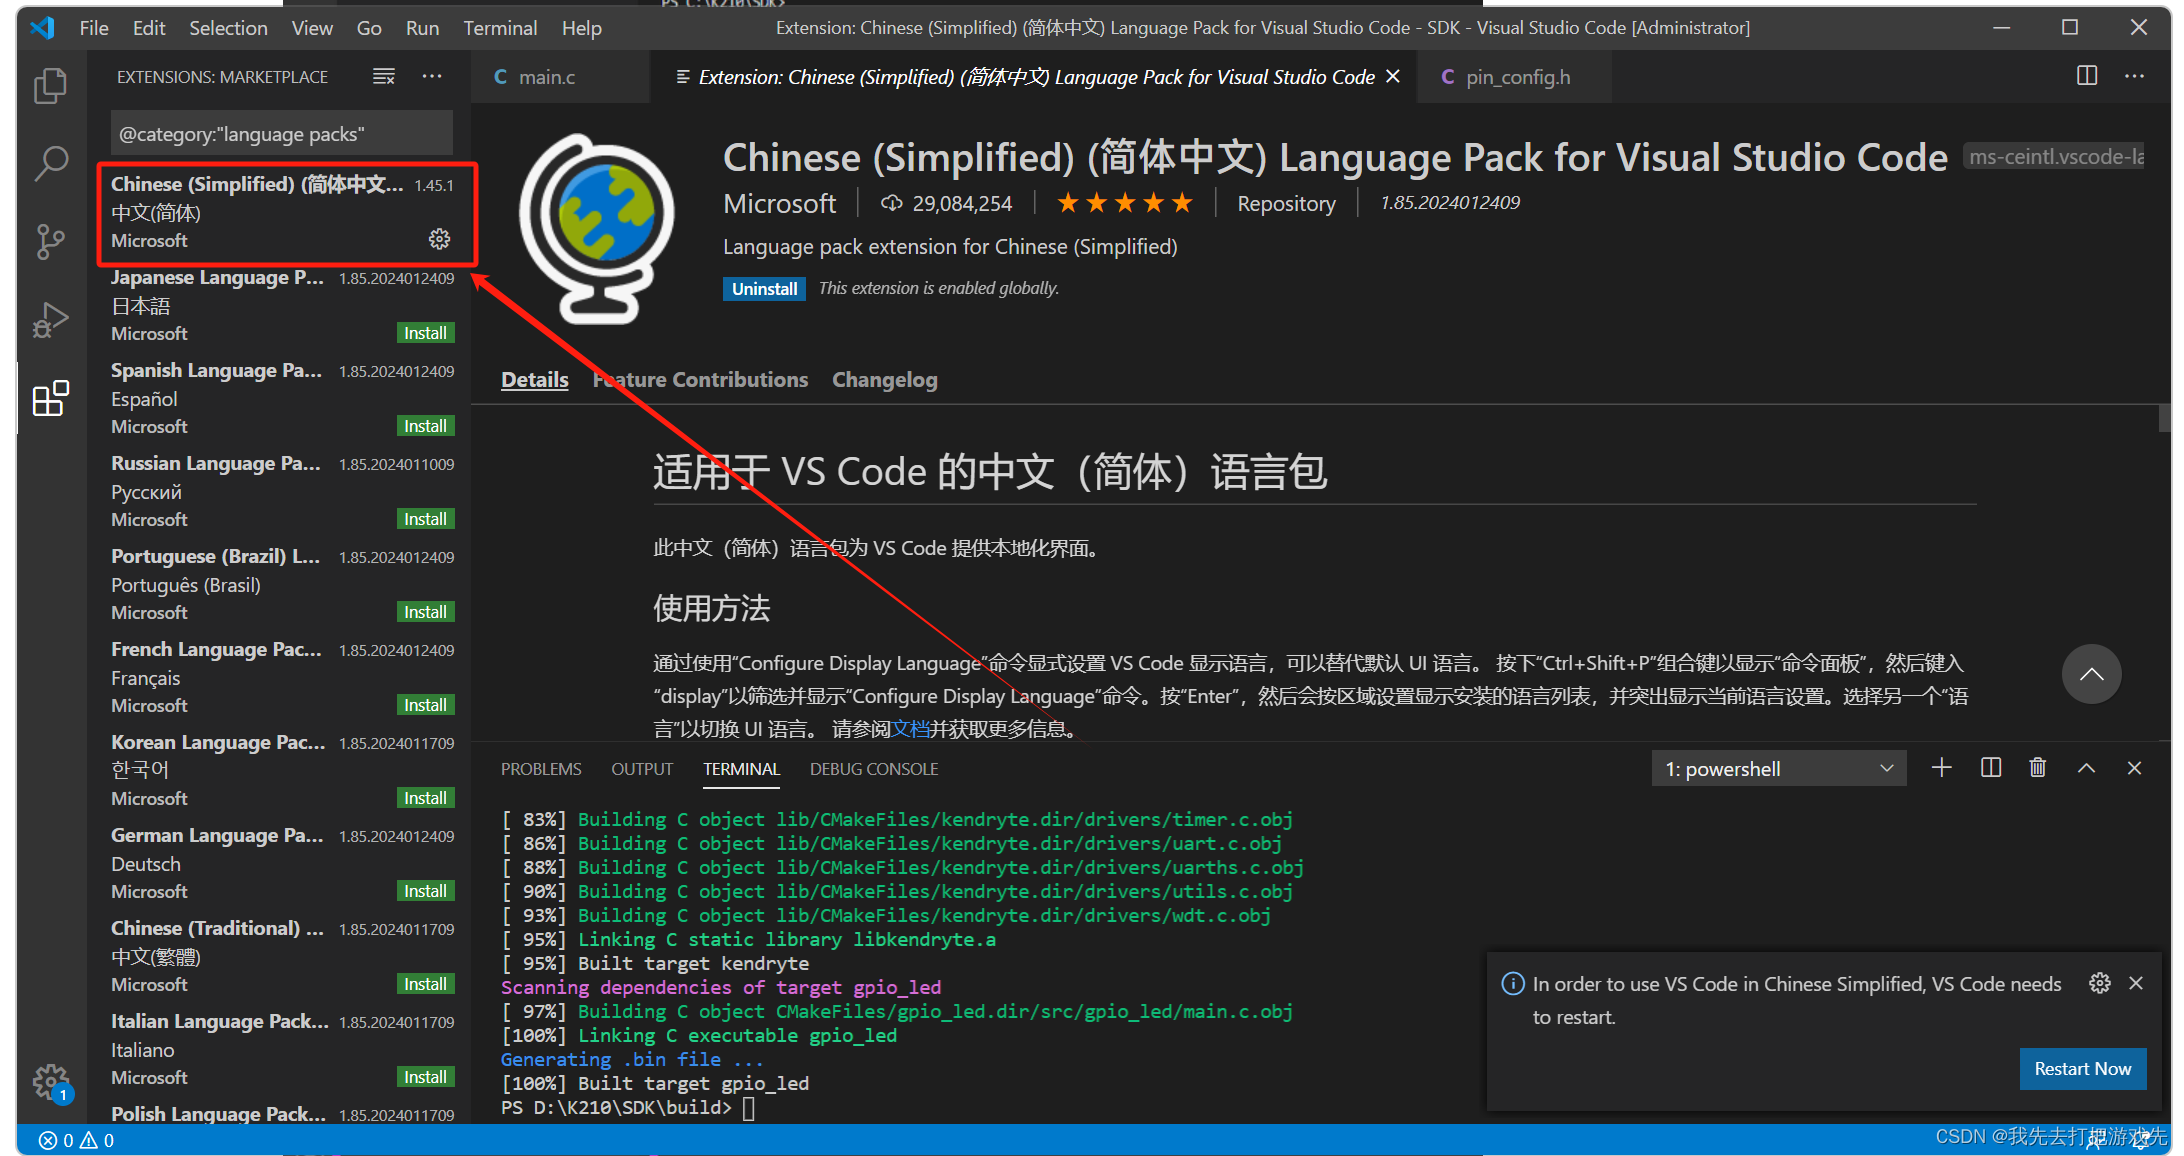Open Run and Debug view icon
Screen dimensions: 2184x1156
[50, 320]
